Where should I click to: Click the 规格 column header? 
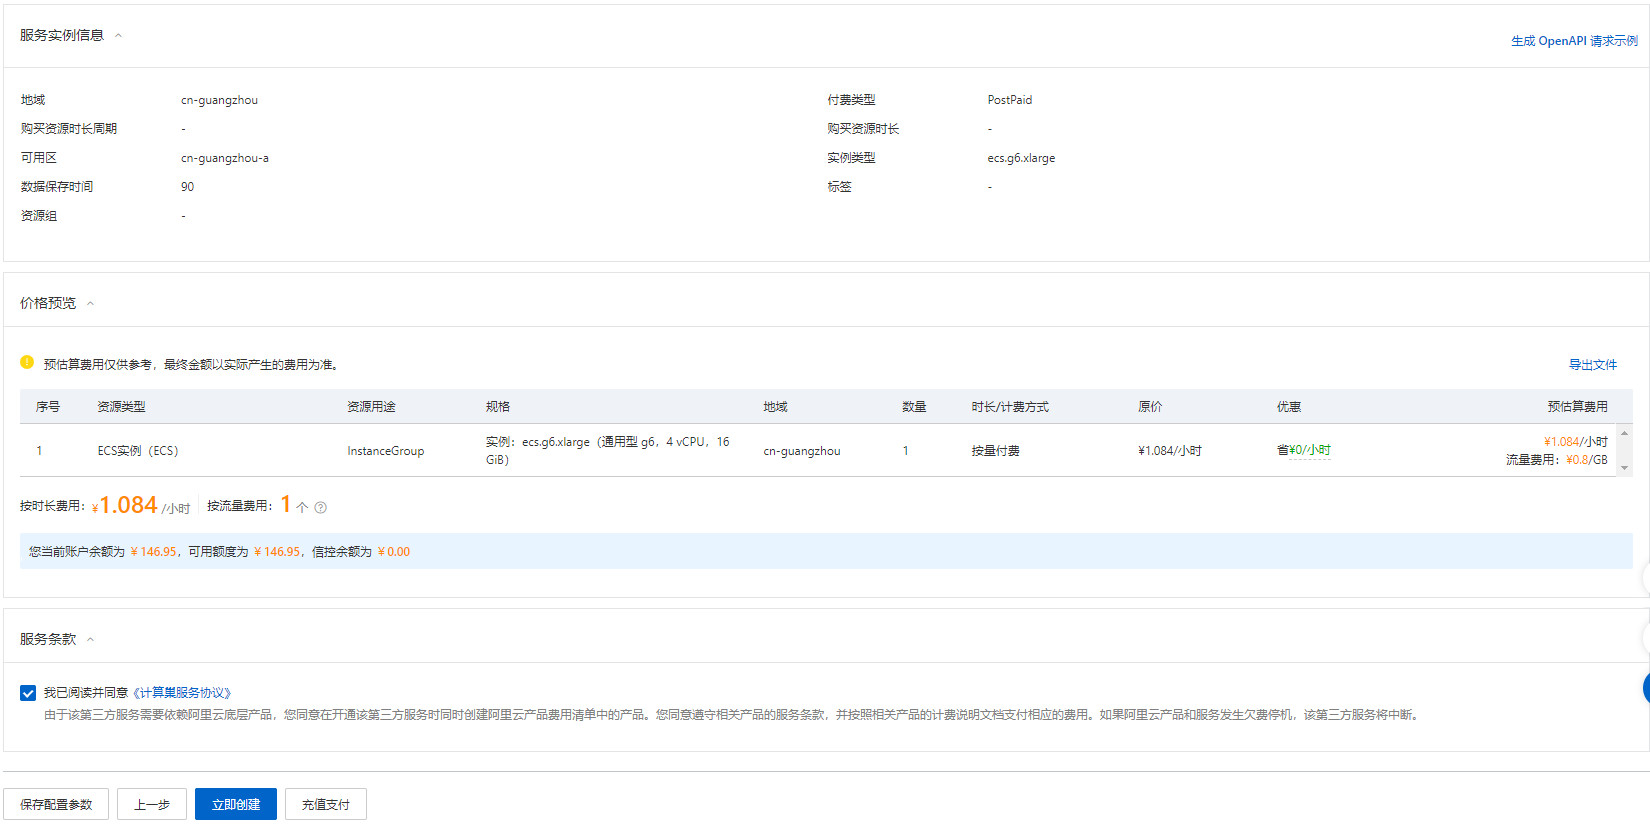(498, 407)
